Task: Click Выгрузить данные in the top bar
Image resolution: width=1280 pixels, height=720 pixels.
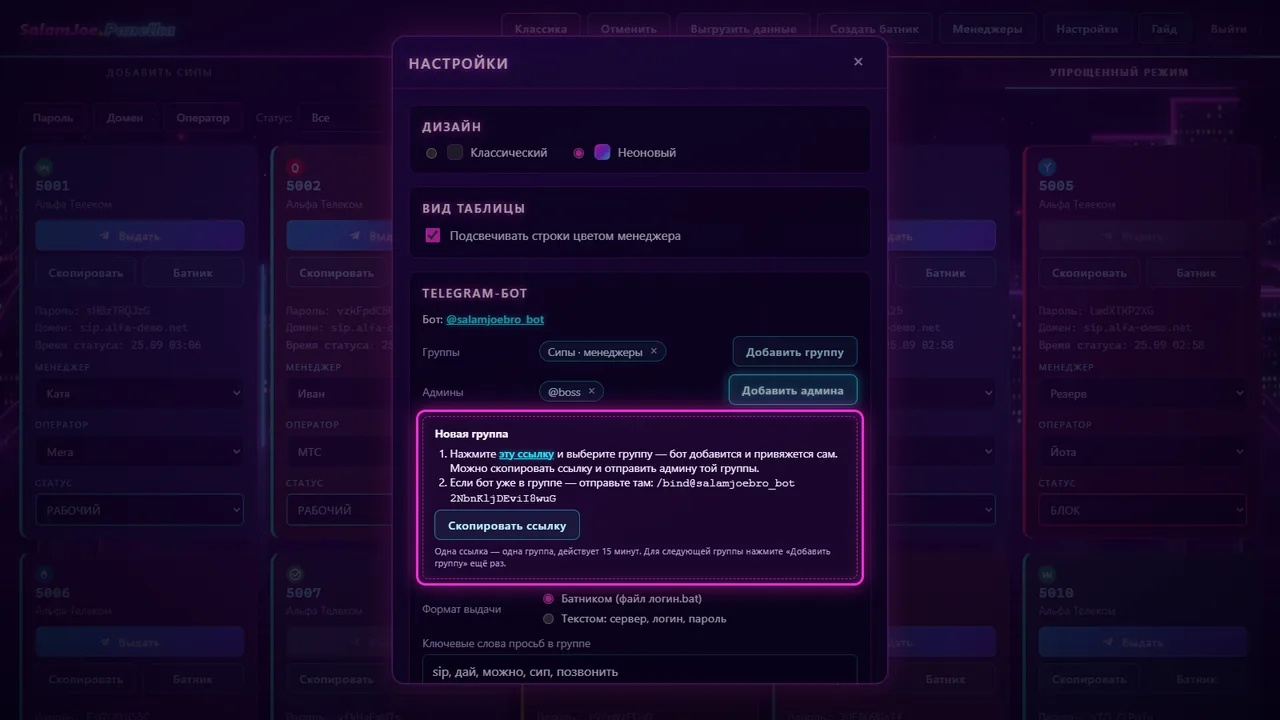Action: pyautogui.click(x=743, y=29)
